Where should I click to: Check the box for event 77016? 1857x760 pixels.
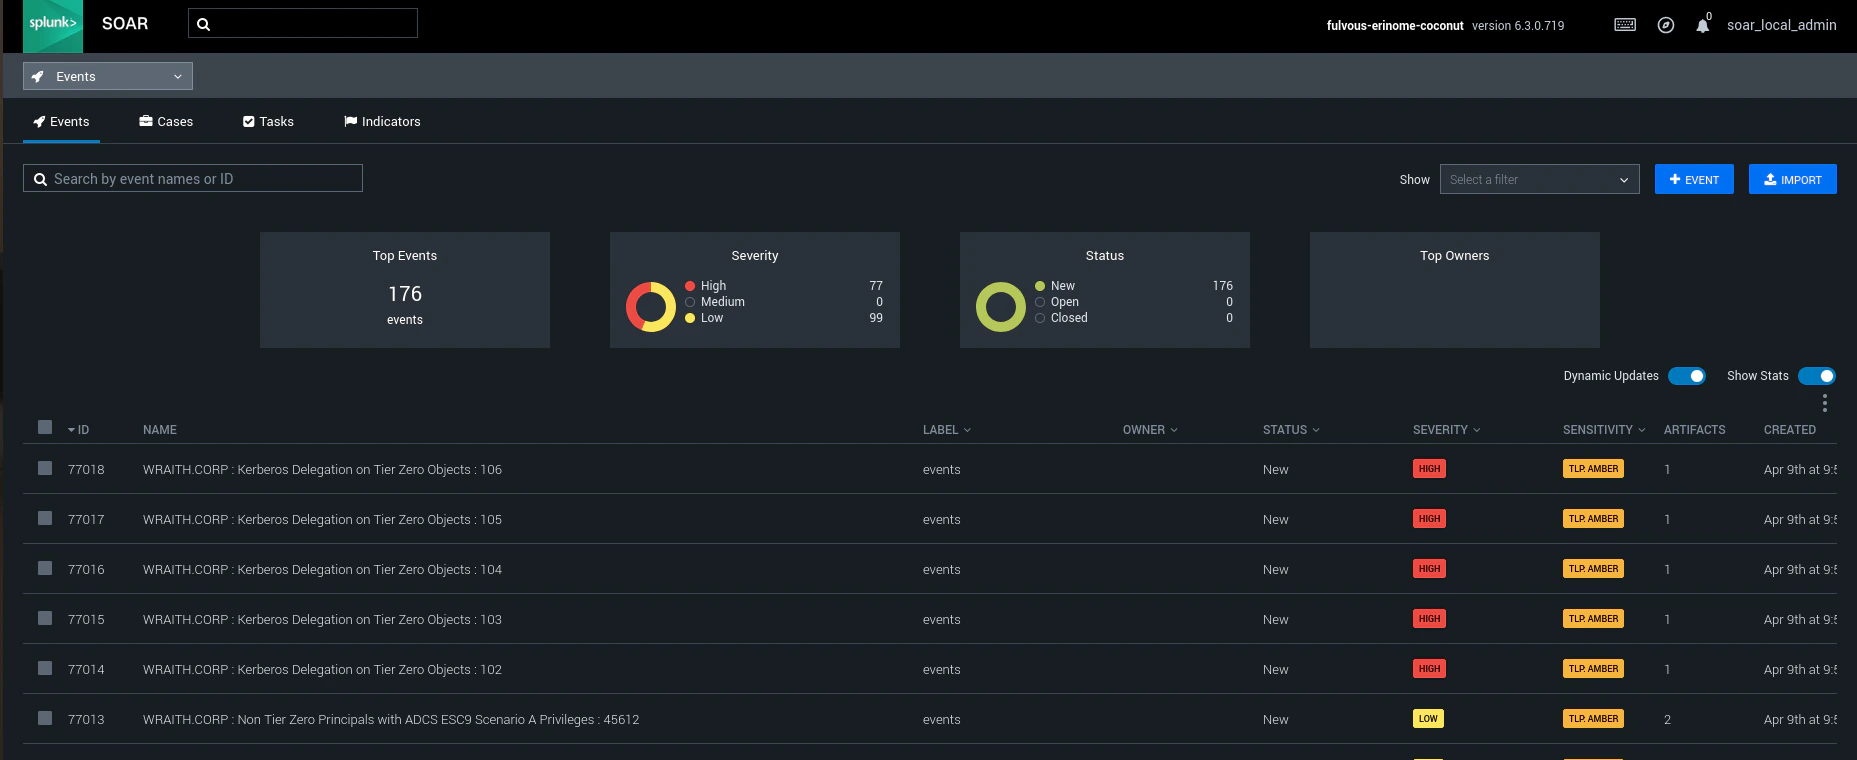click(45, 568)
